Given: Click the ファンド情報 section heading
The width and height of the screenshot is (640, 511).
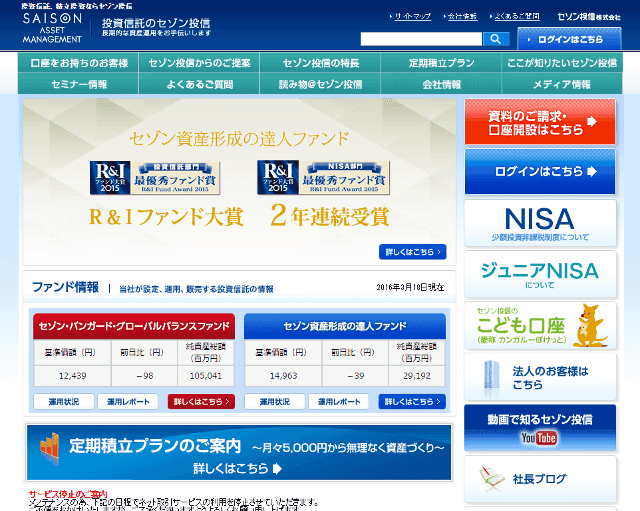Looking at the screenshot, I should [x=65, y=287].
